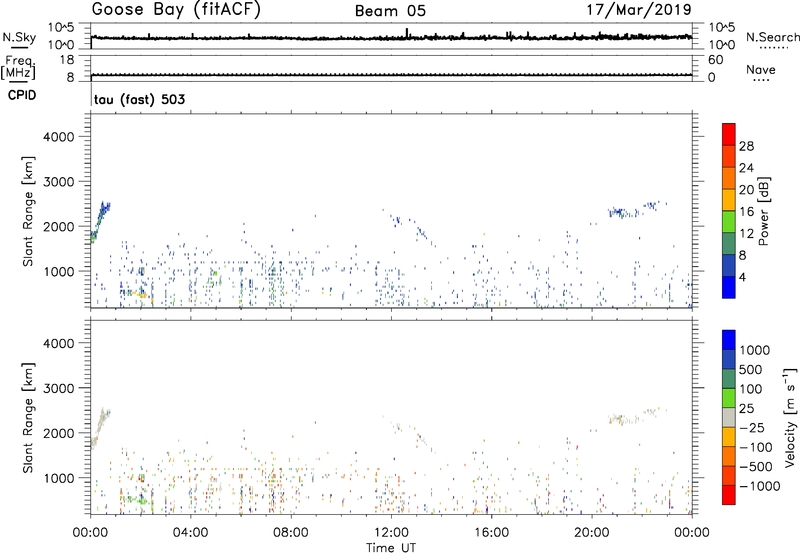This screenshot has width=800, height=554.
Task: Click the '-1000' Velocity colorbar tick label
Action: coord(759,486)
